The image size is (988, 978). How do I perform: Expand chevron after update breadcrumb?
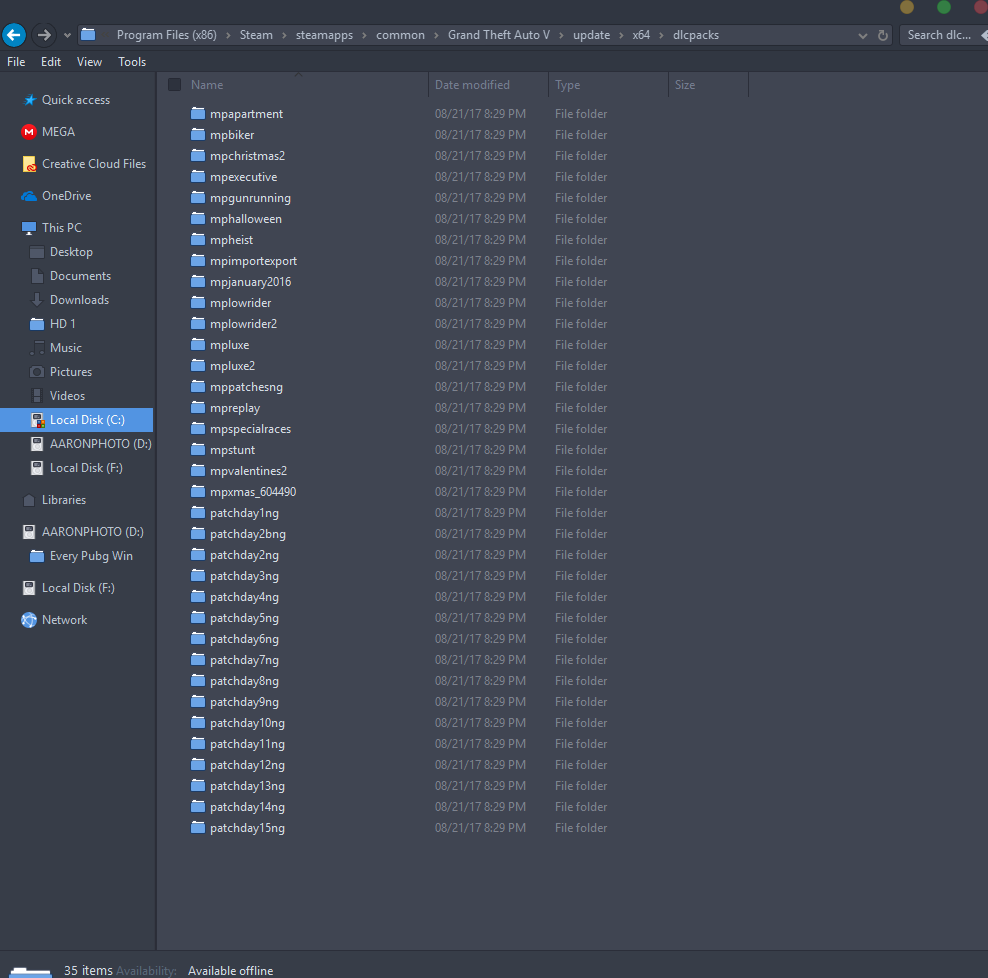621,35
